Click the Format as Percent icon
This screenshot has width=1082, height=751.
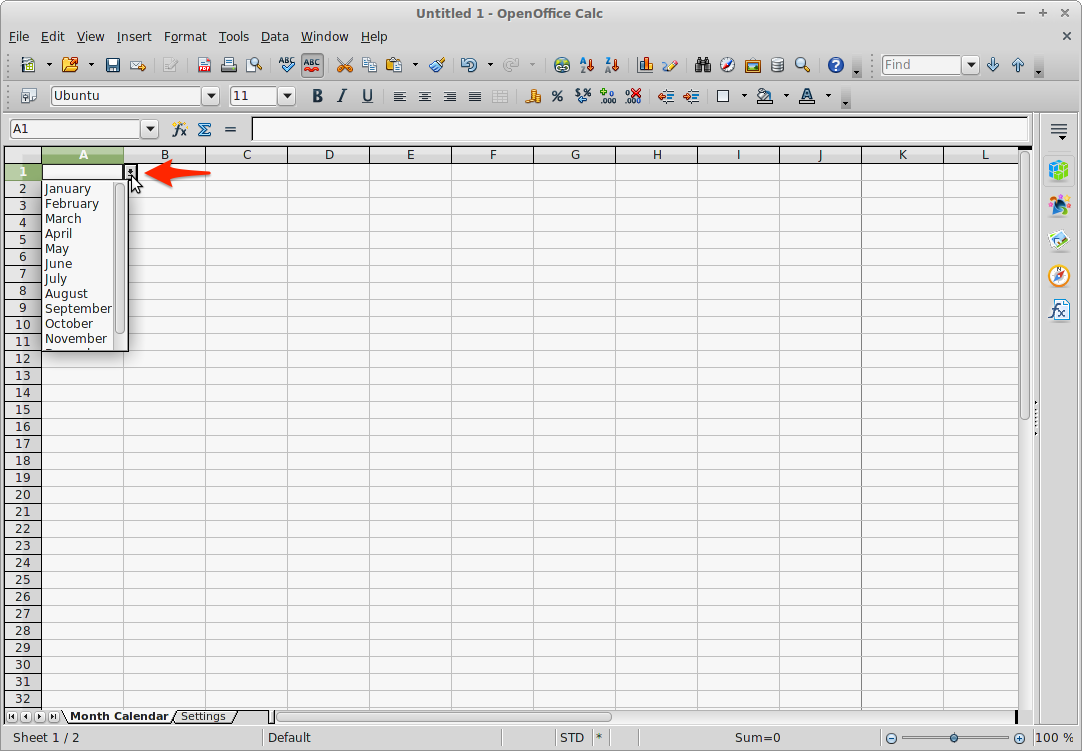click(557, 97)
